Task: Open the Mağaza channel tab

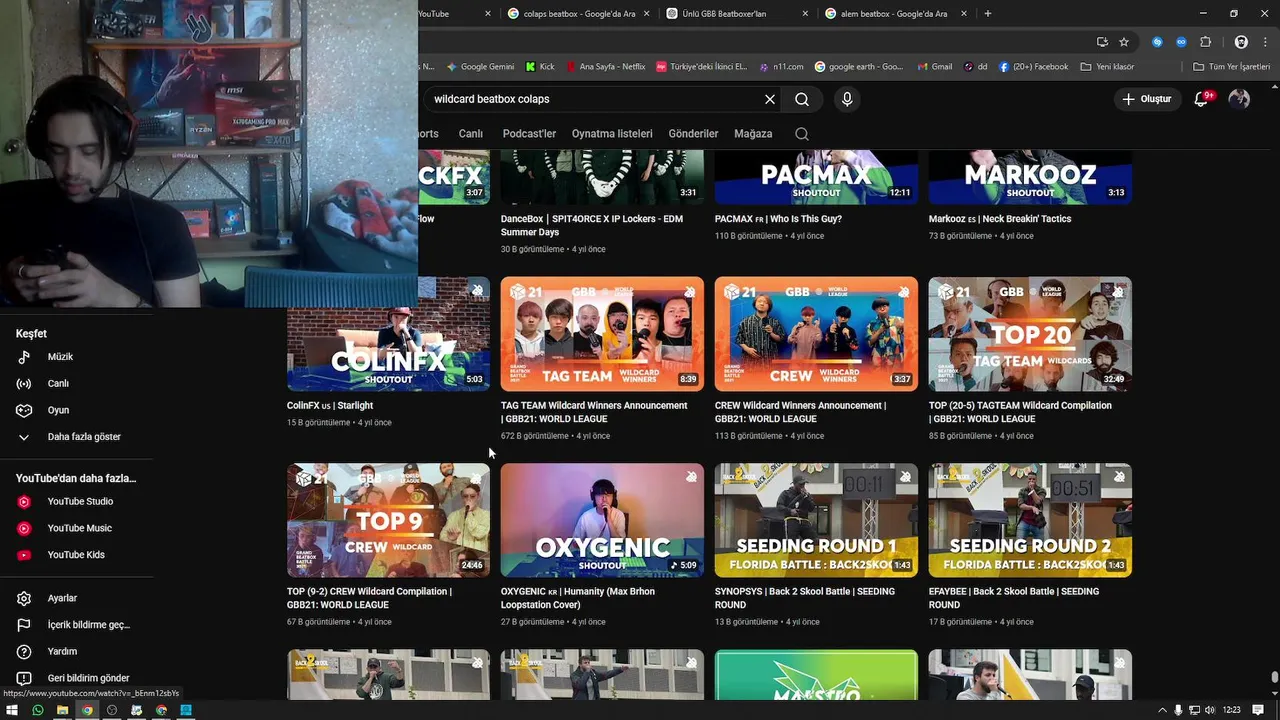Action: click(x=753, y=134)
